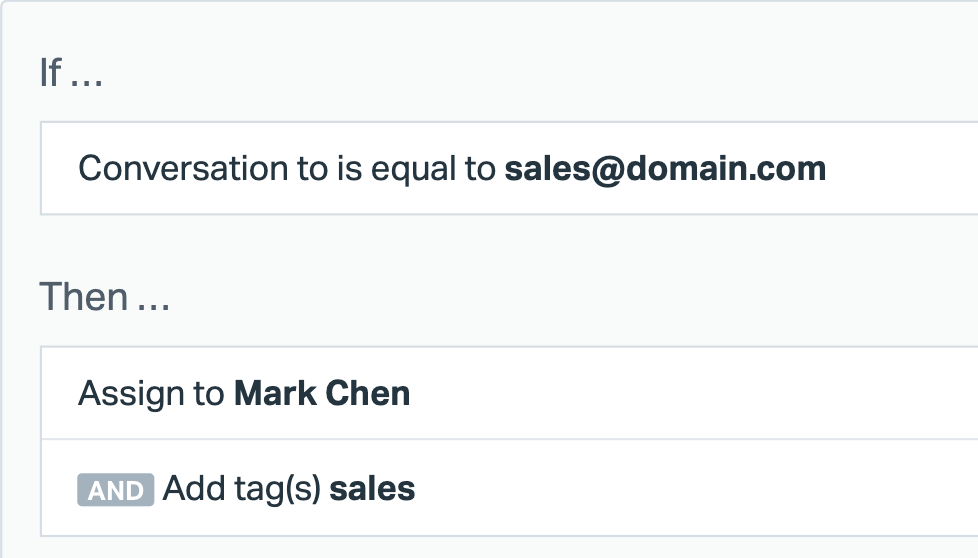This screenshot has width=978, height=558.
Task: Click the Mark Chen assignee name
Action: tap(322, 393)
